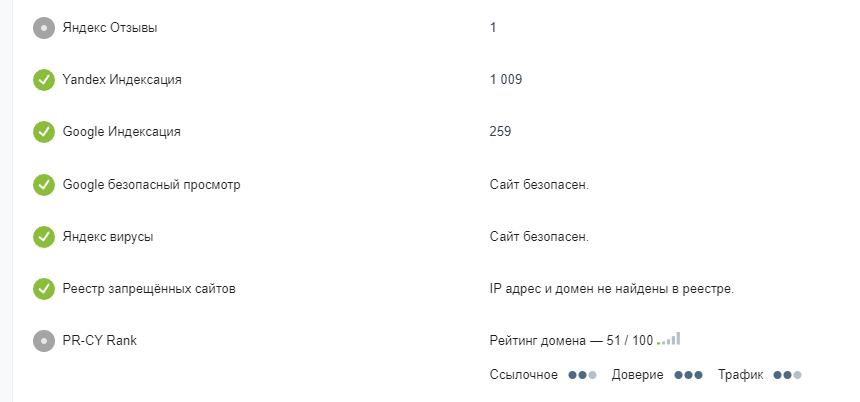The image size is (860, 402).
Task: Click the Google indexed pages value 259
Action: pos(500,132)
